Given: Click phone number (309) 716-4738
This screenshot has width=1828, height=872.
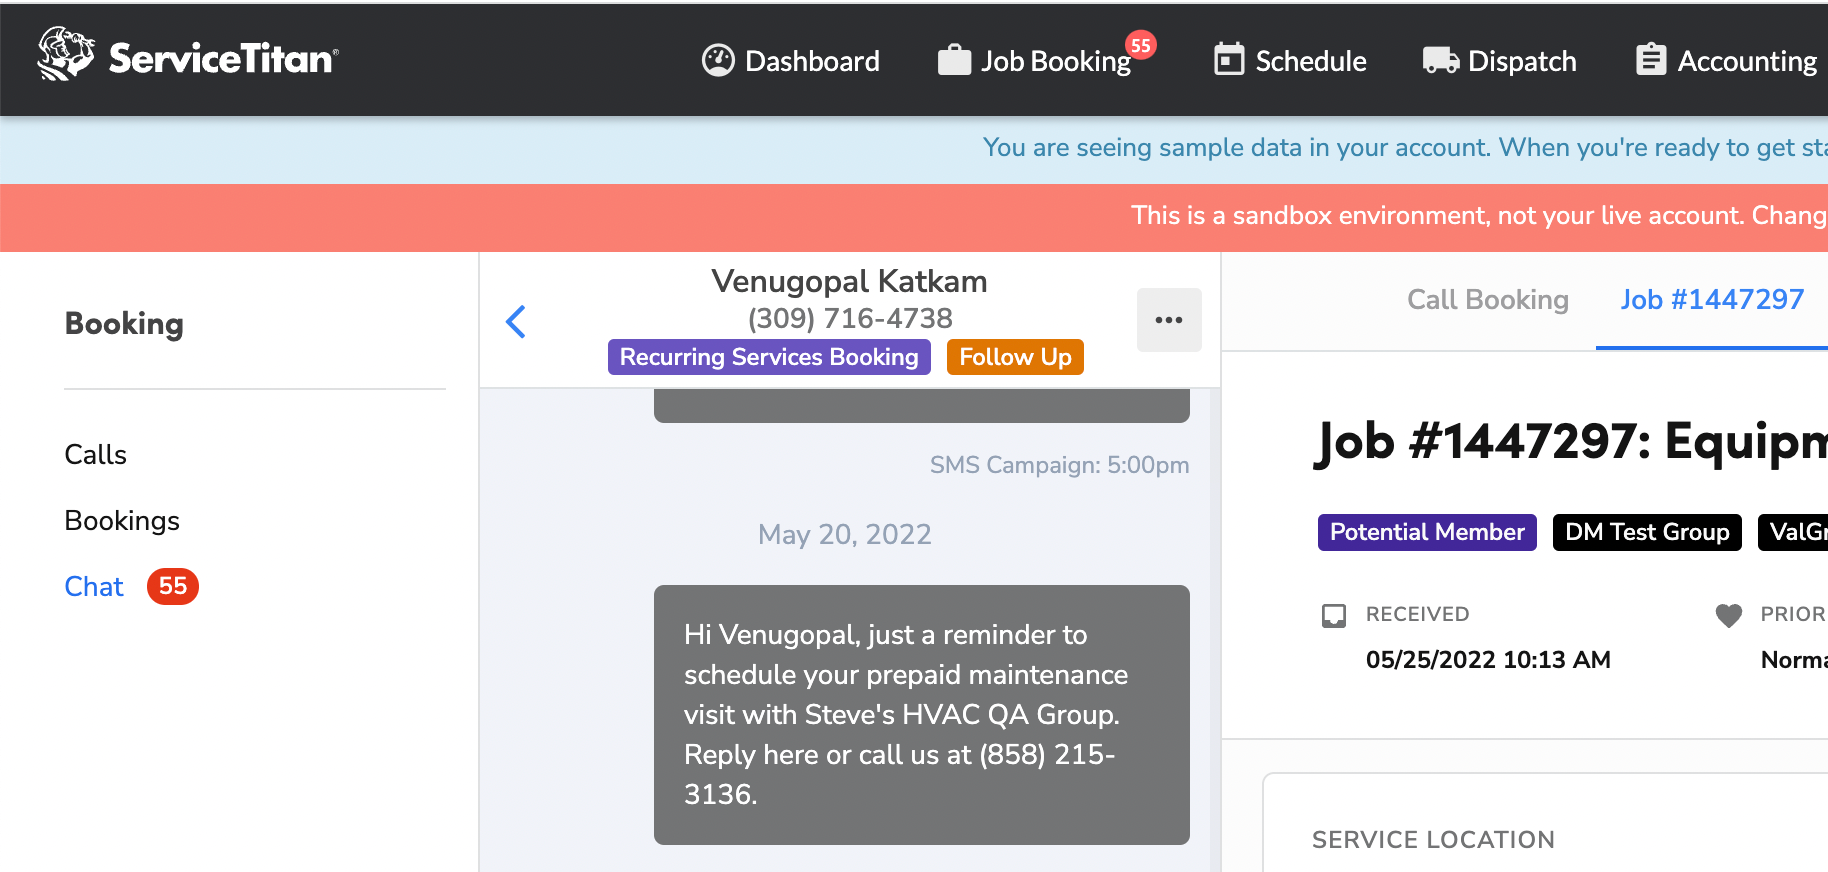Looking at the screenshot, I should [850, 319].
